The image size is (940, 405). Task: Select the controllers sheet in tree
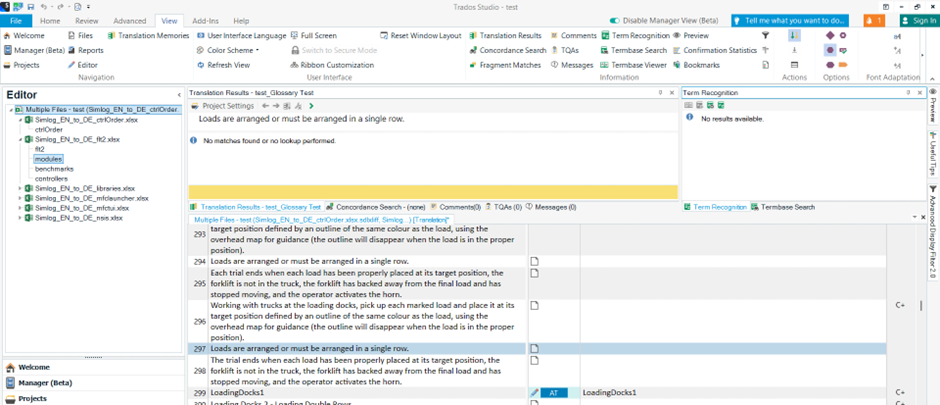pyautogui.click(x=51, y=179)
